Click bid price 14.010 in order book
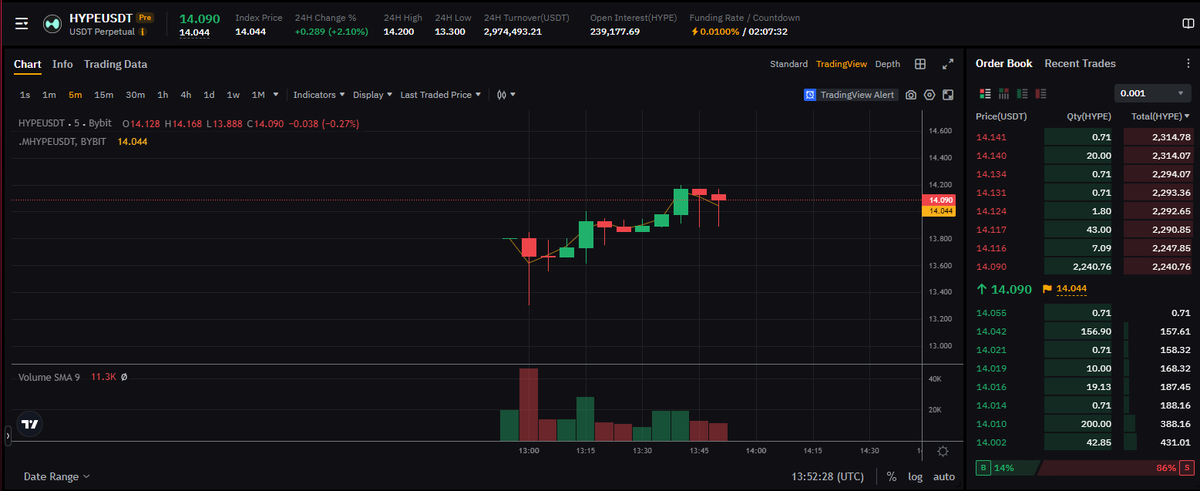The height and width of the screenshot is (491, 1200). (991, 423)
